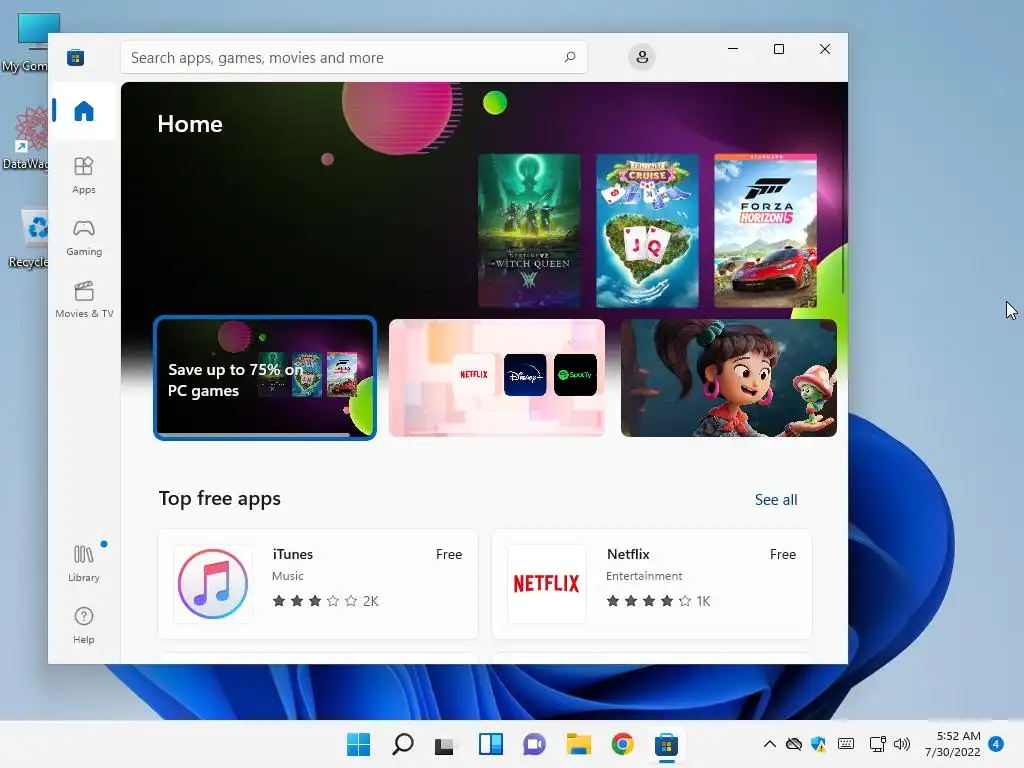Maximize the Microsoft Store window

[778, 49]
